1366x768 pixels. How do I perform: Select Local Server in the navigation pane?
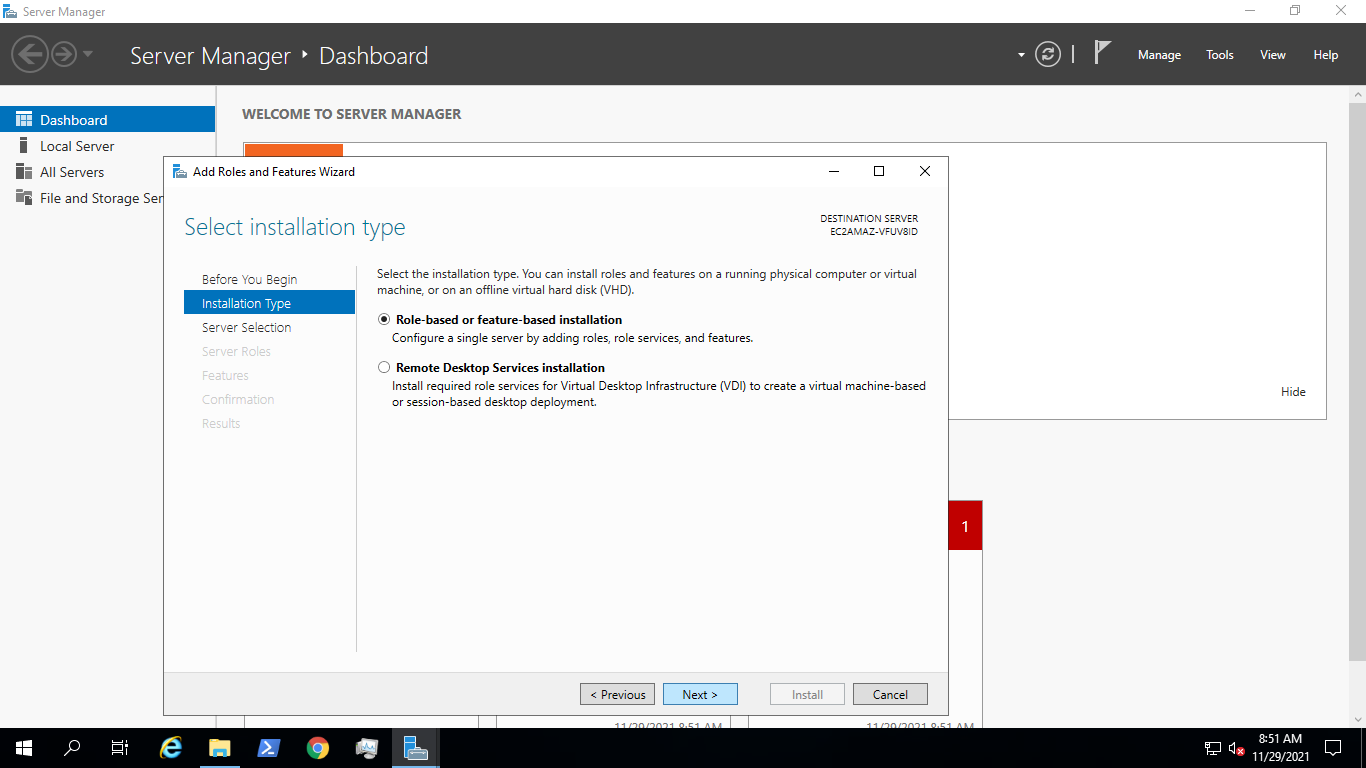point(78,145)
